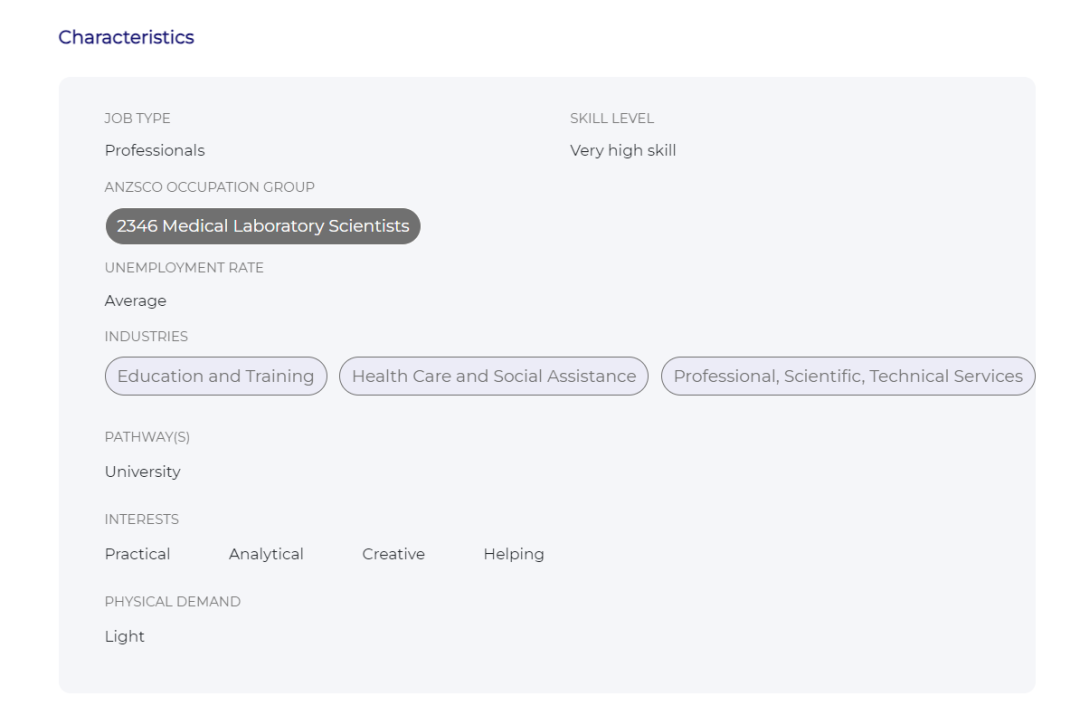Viewport: 1080px width, 715px height.
Task: Open Professional, Scientific, Technical Services pill
Action: click(848, 376)
